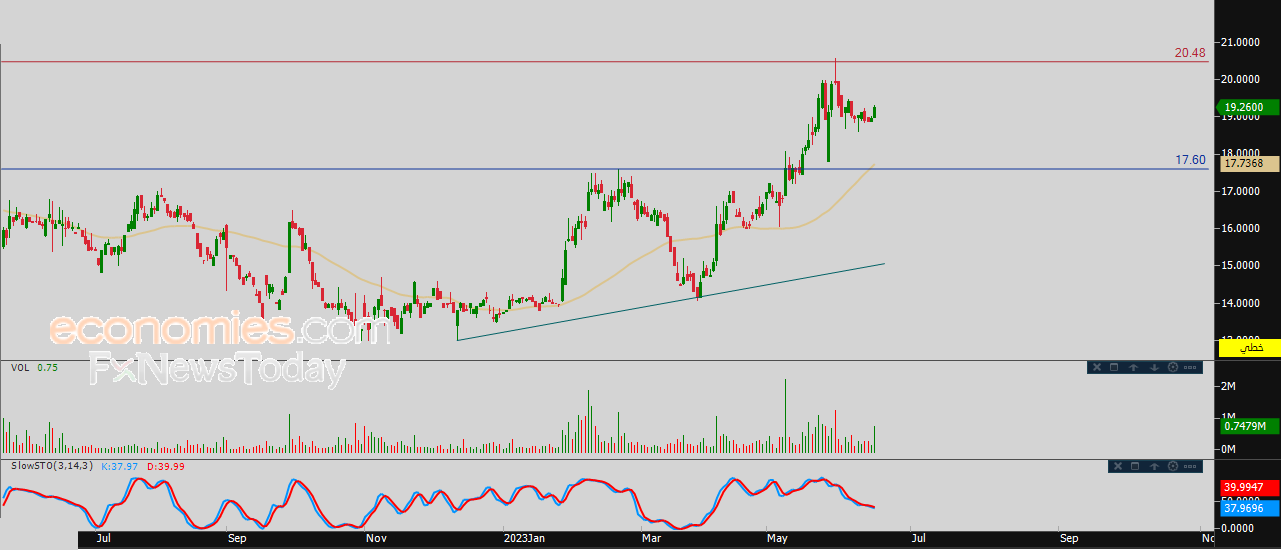Click the green 19.2600 current price tag
This screenshot has height=550, width=1281.
(1245, 107)
